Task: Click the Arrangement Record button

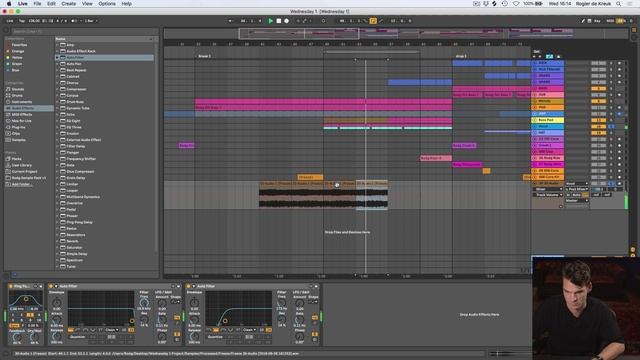Action: point(287,21)
